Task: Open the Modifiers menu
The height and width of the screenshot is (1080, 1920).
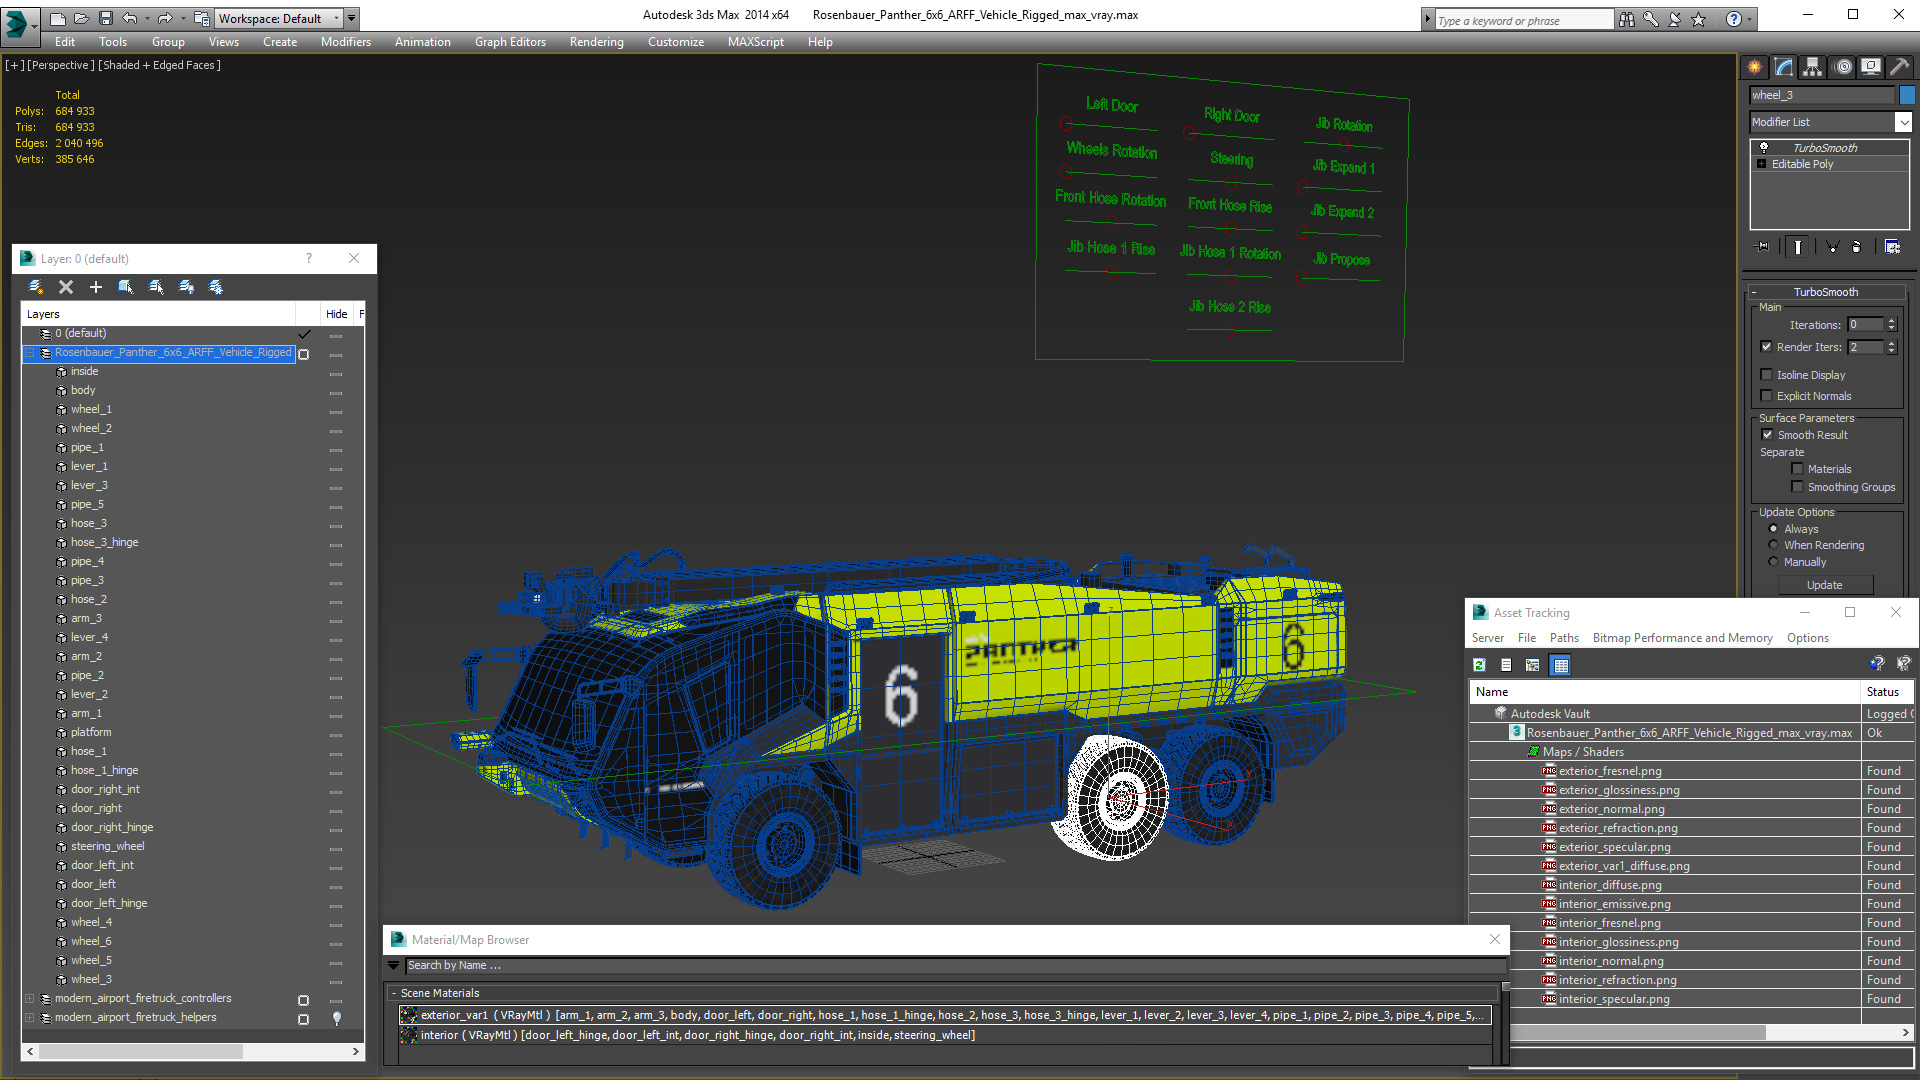Action: 346,42
